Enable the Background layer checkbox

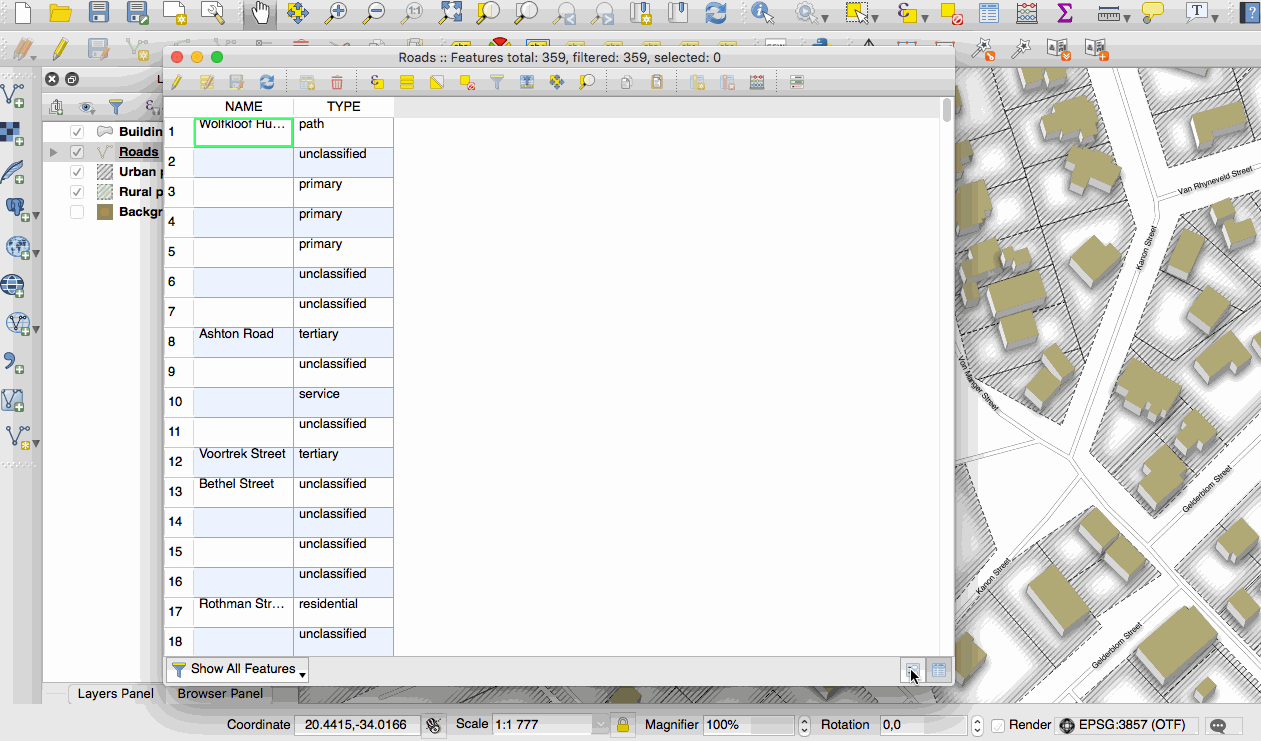[77, 212]
